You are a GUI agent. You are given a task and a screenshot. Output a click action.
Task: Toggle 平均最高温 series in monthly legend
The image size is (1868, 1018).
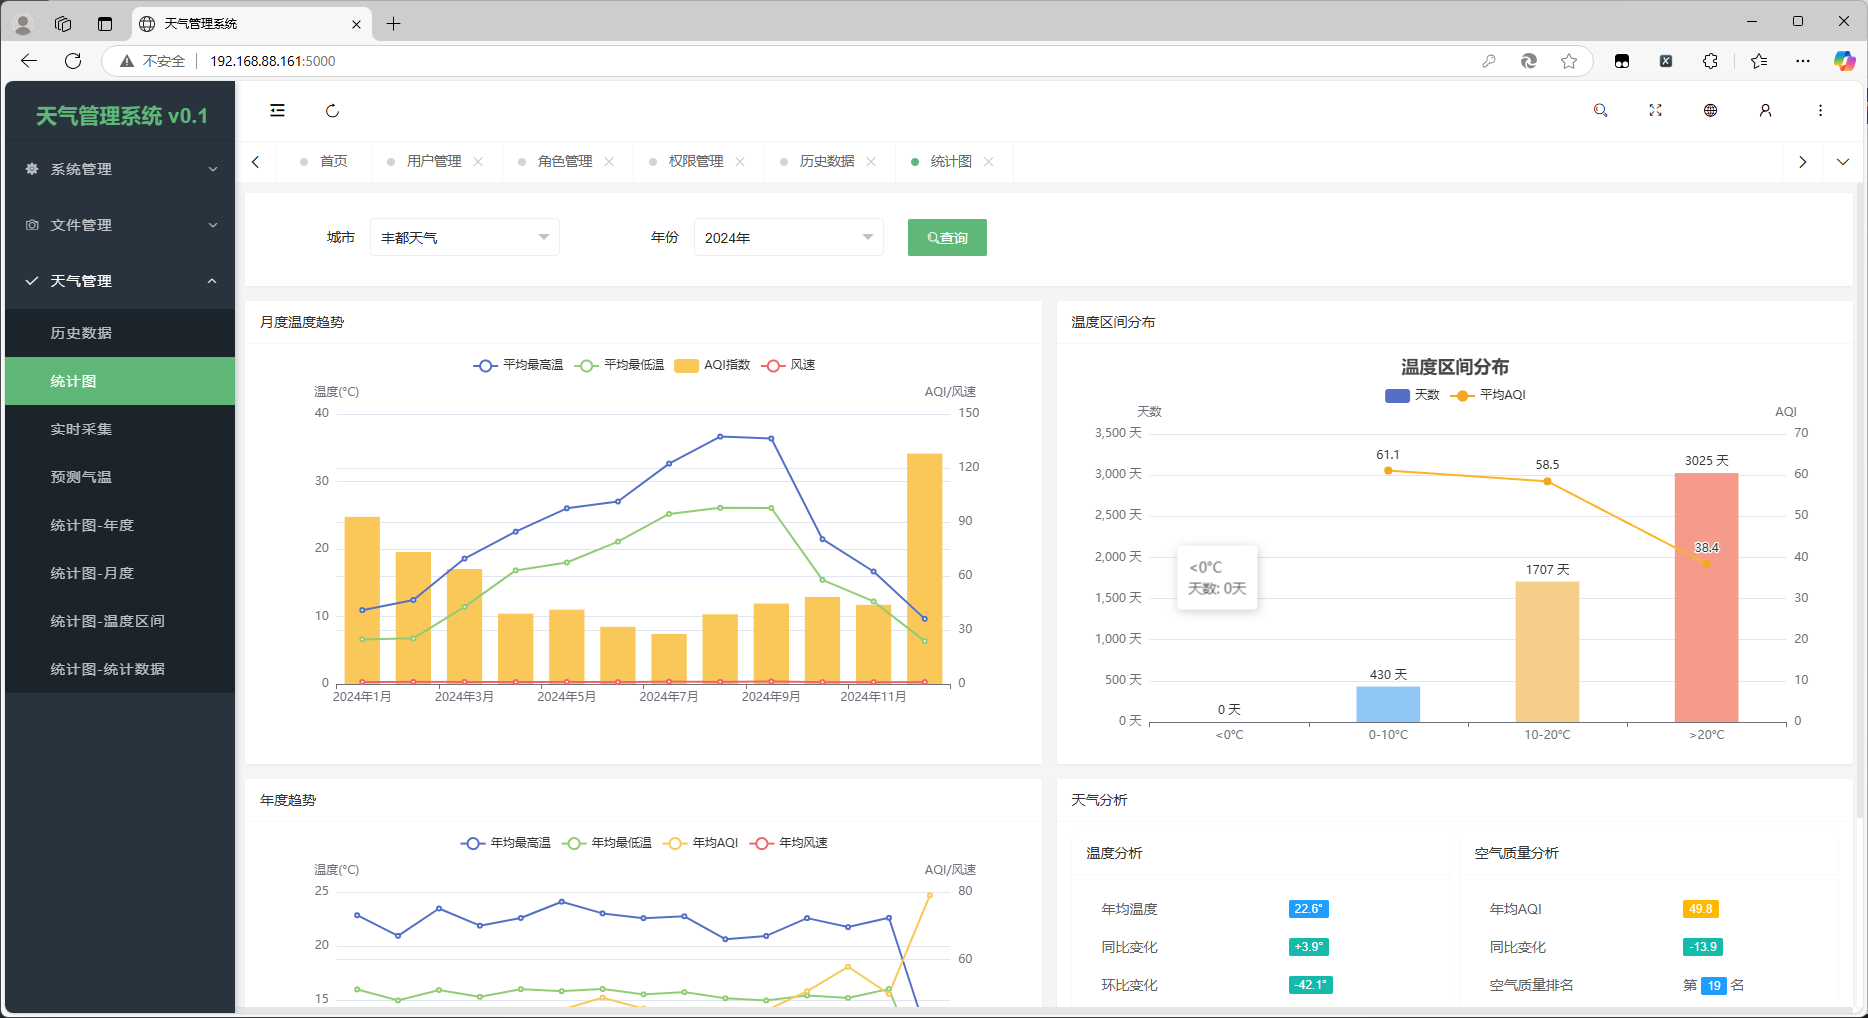(x=518, y=365)
